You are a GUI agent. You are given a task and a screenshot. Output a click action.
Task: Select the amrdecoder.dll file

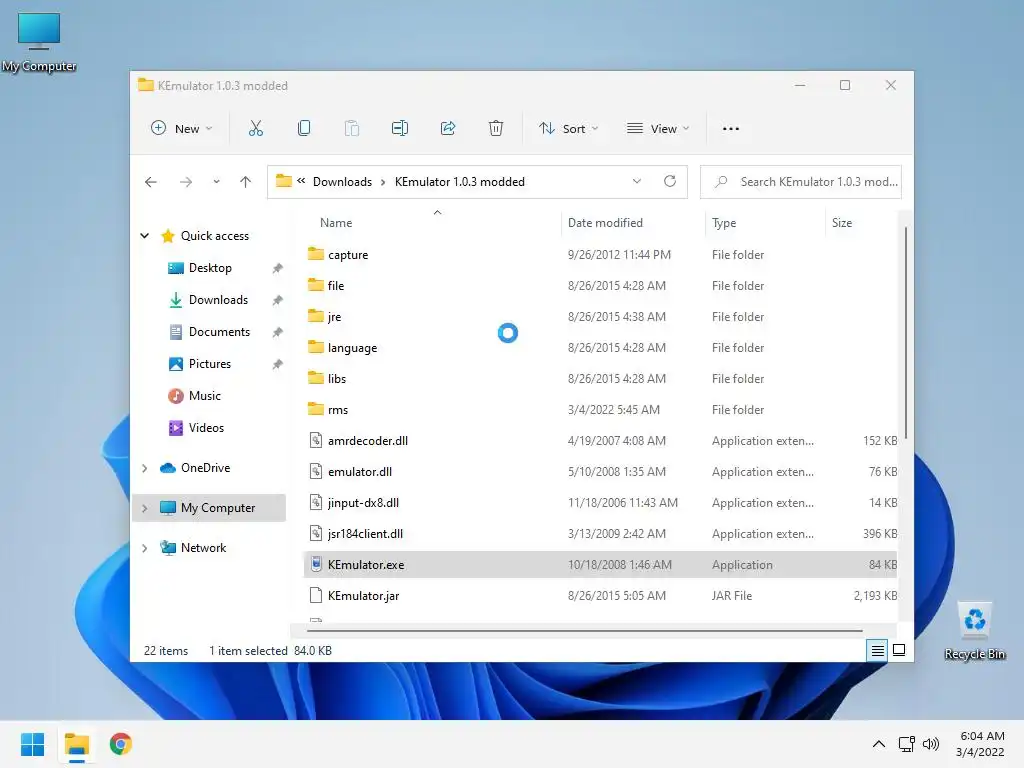coord(600,441)
